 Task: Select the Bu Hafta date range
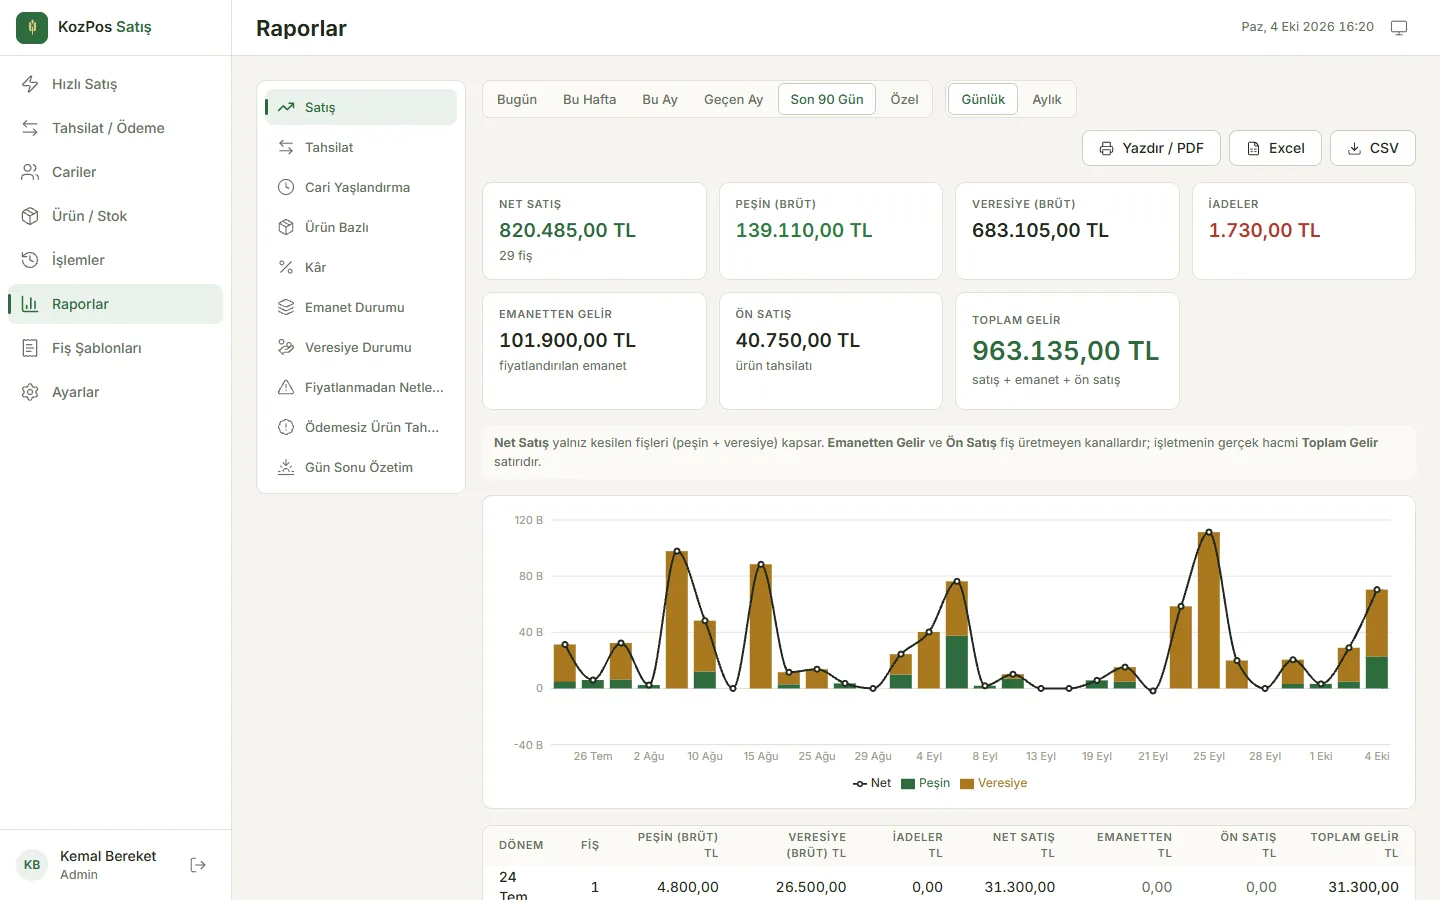point(590,99)
